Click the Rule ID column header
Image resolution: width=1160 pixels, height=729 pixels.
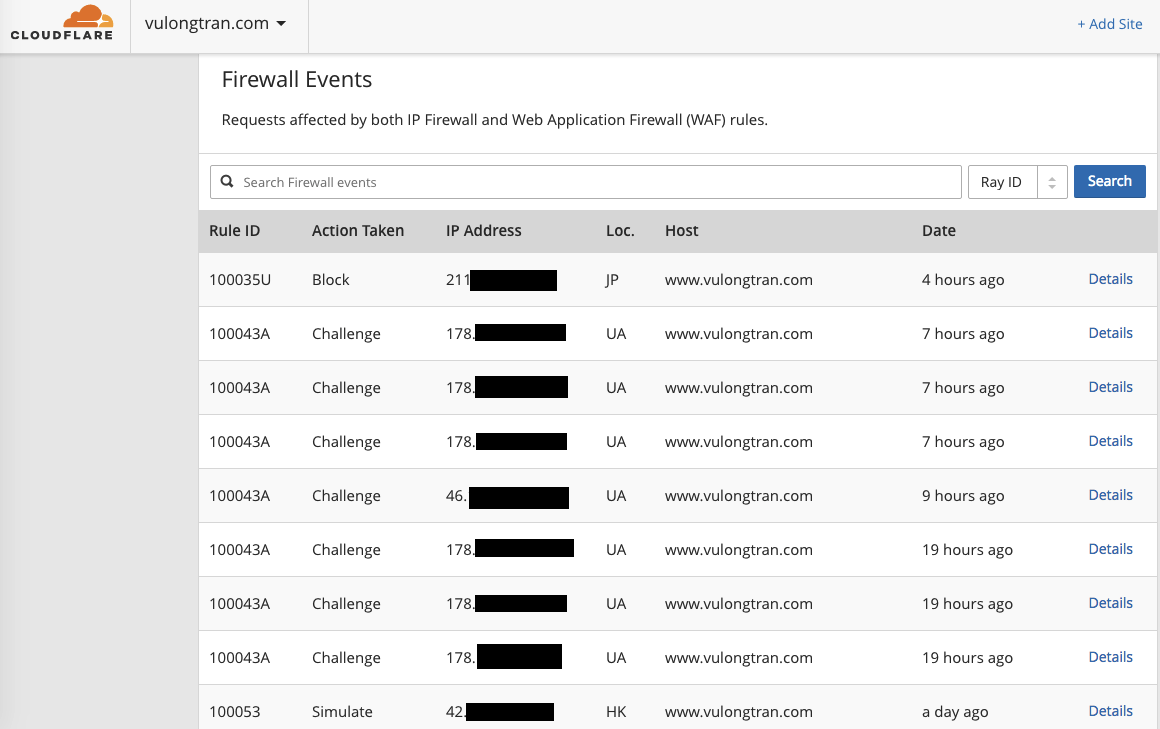(x=234, y=230)
